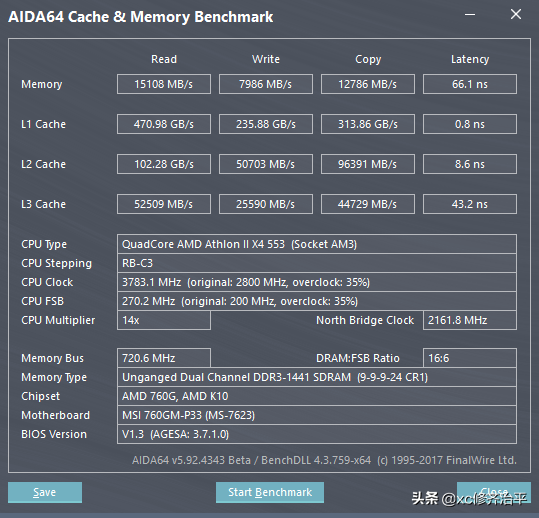Click the window title AIDA64 Cache & Memory Benchmark
The image size is (539, 518).
(141, 17)
